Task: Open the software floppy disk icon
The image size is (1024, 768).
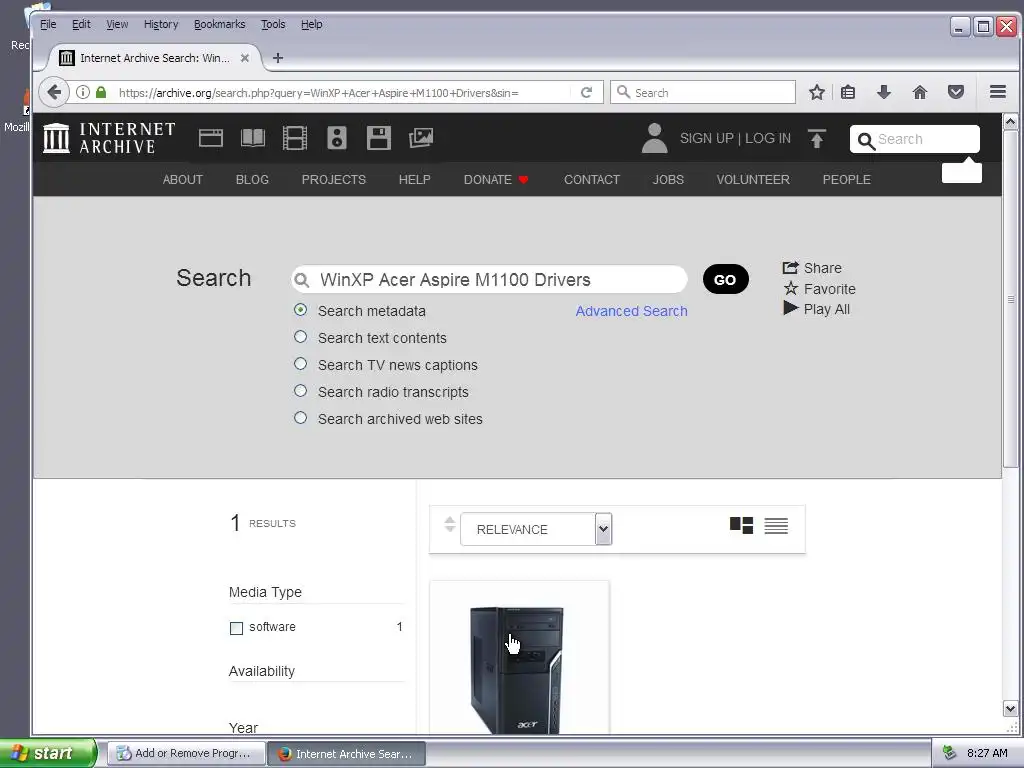Action: click(379, 138)
